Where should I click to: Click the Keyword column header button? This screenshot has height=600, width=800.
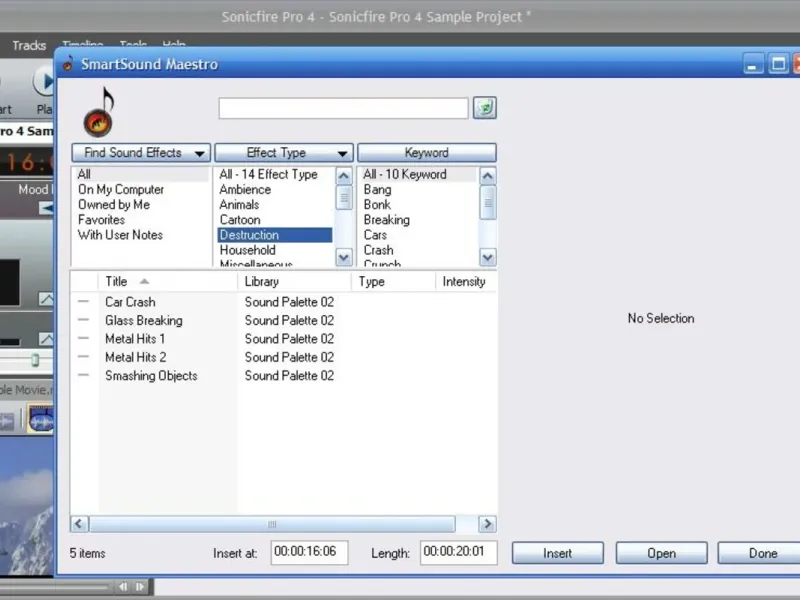coord(427,153)
